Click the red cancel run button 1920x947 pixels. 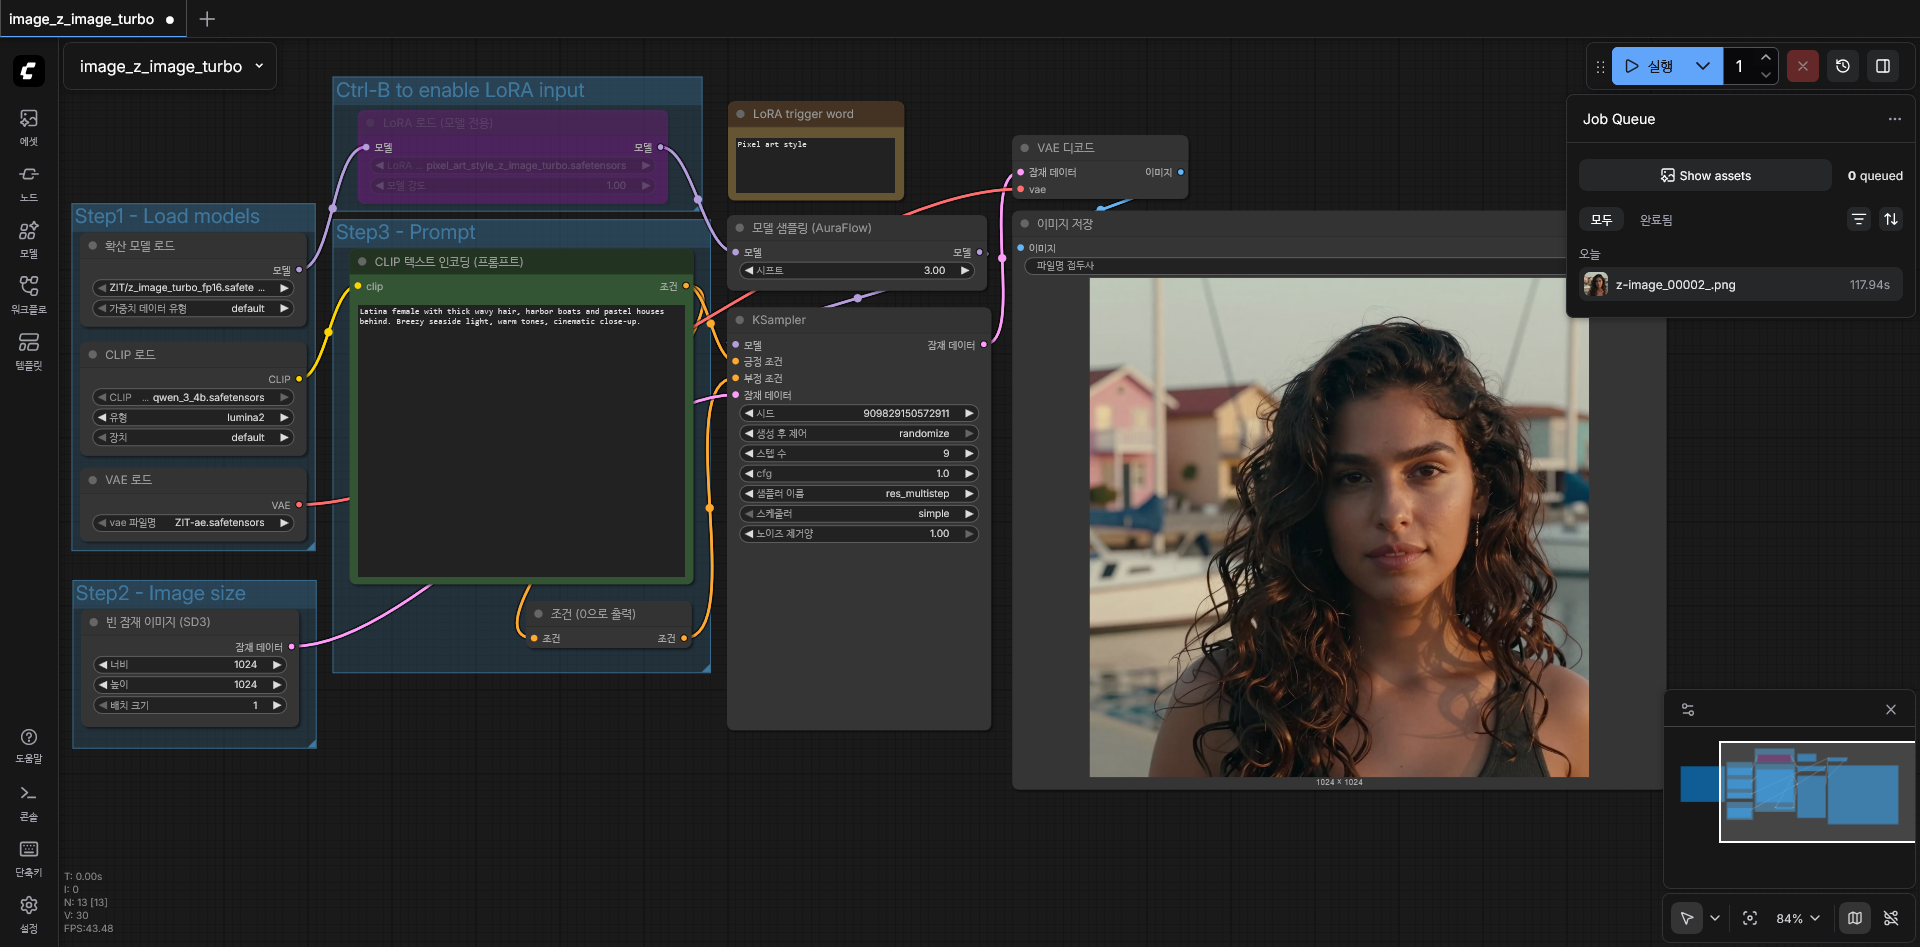click(x=1802, y=66)
